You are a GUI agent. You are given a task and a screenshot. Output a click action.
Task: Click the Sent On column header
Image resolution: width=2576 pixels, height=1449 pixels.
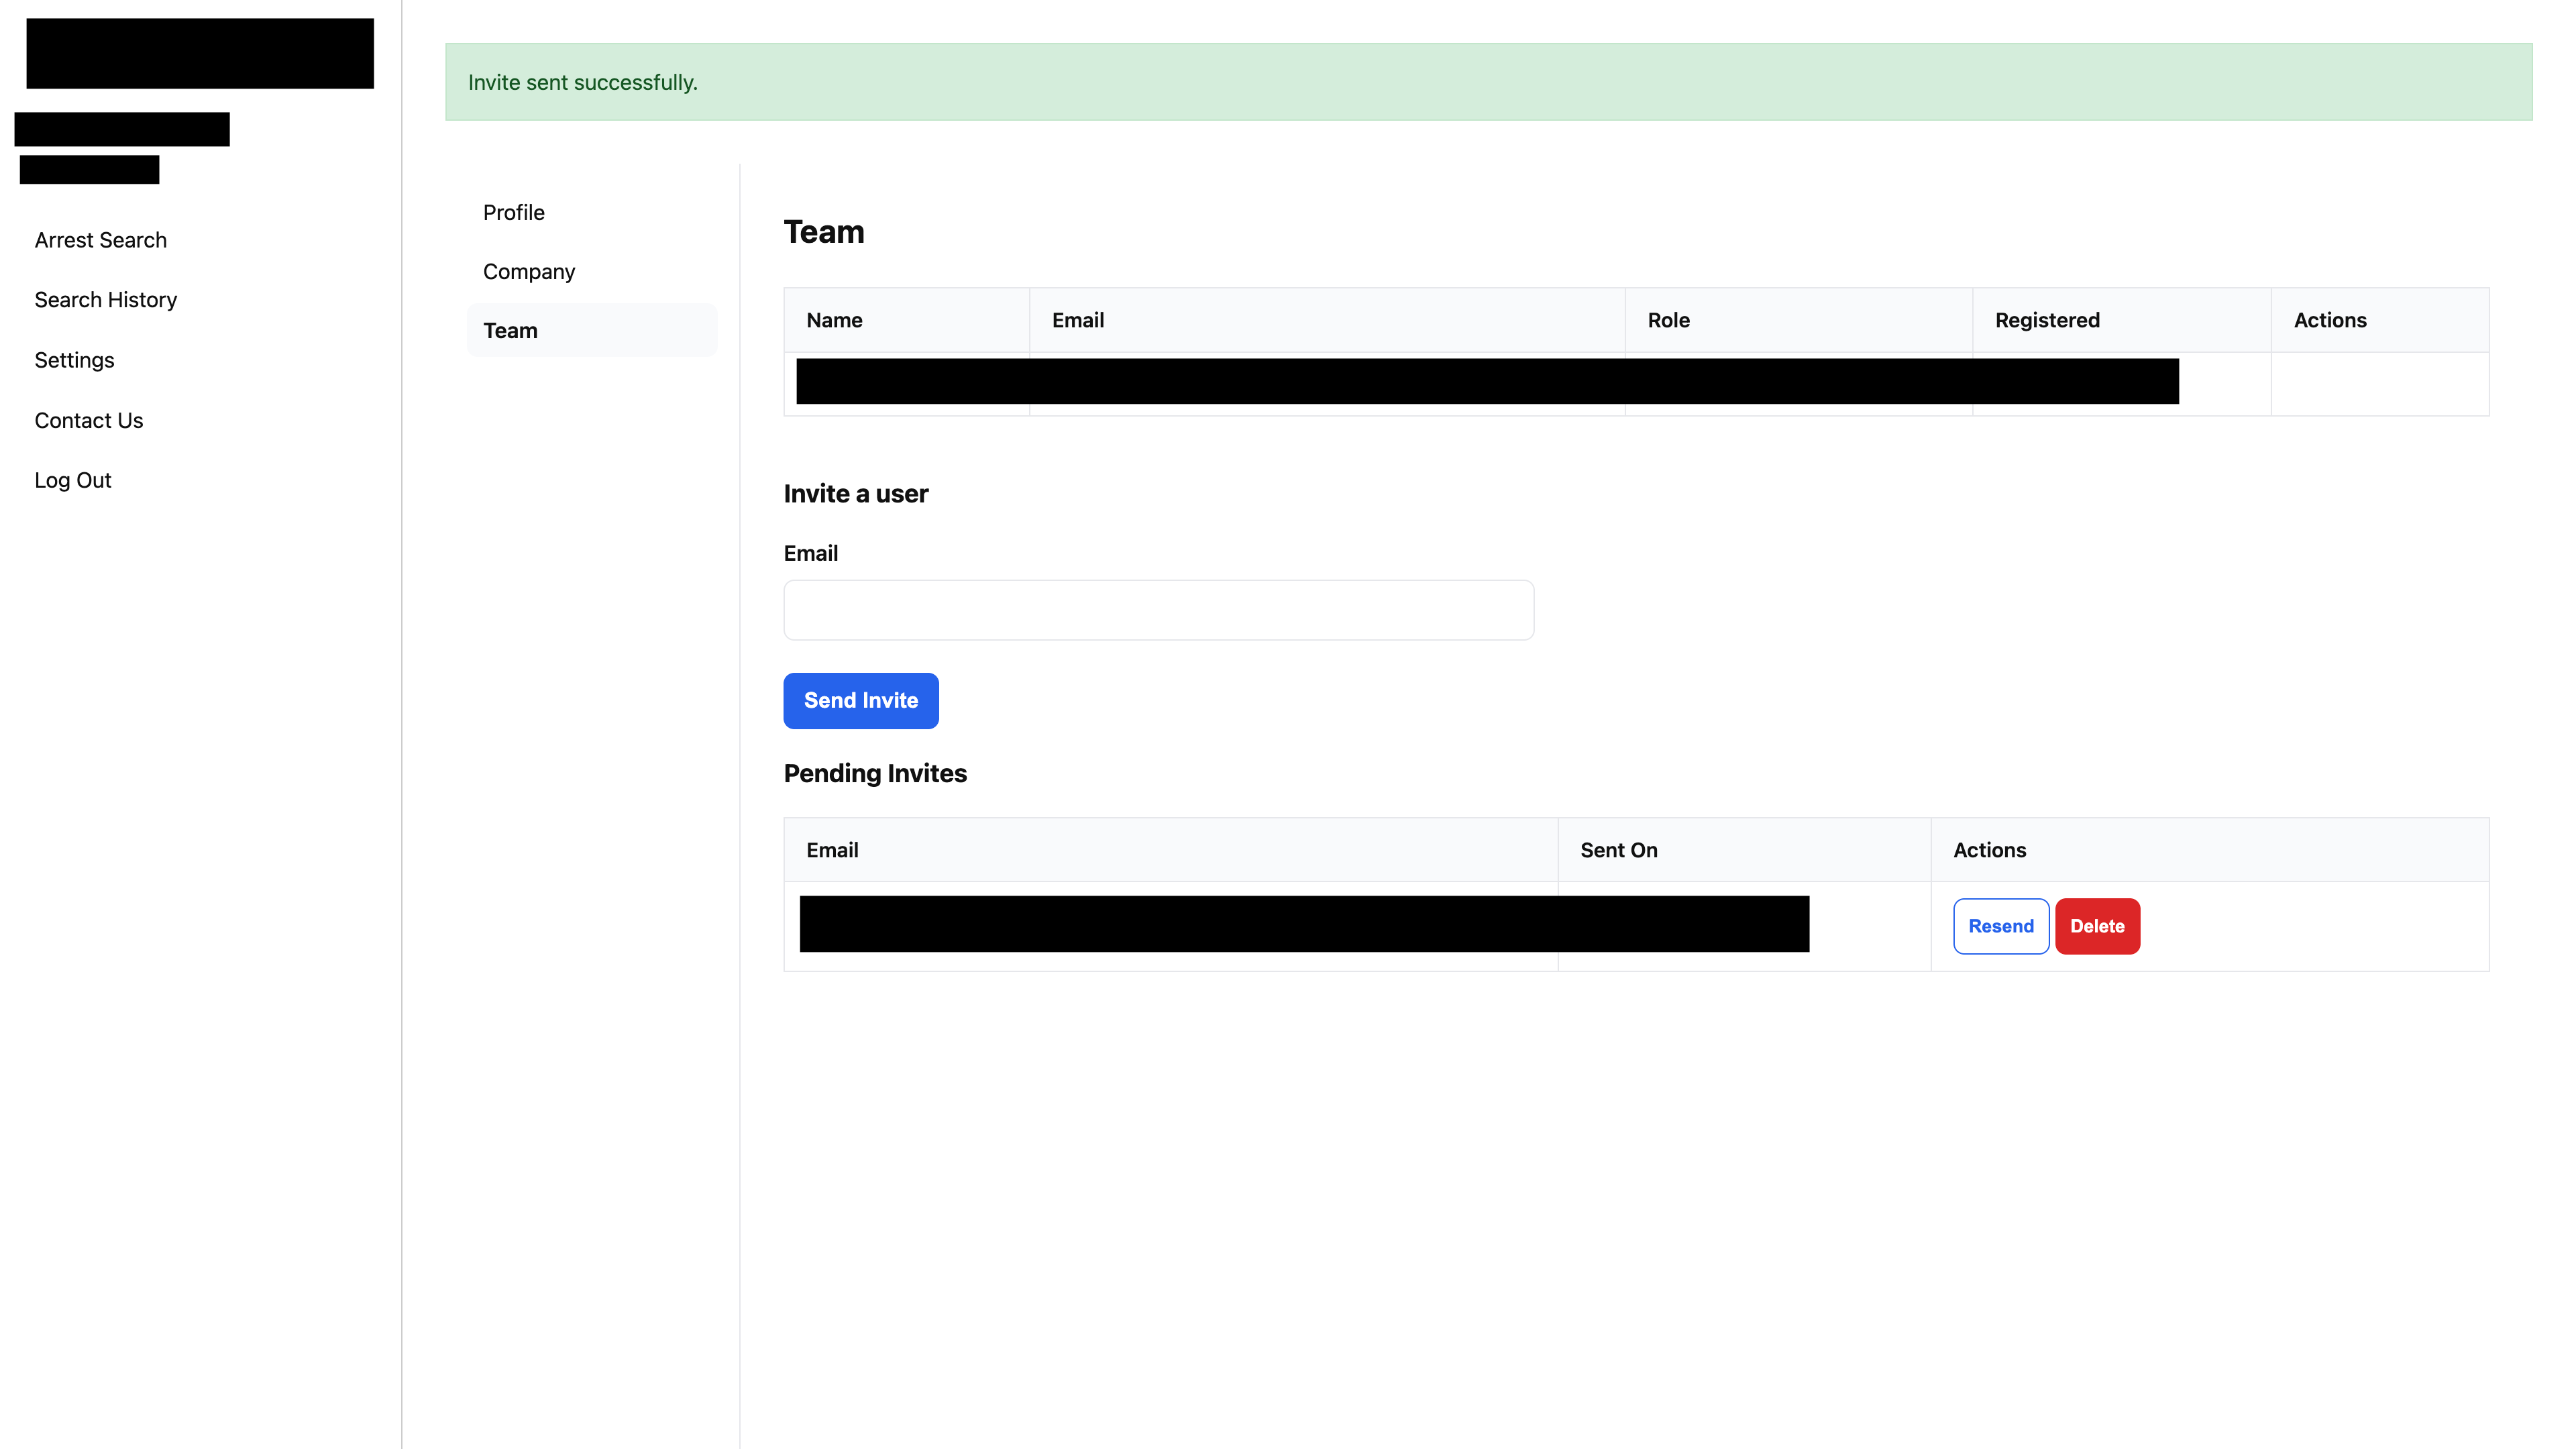pyautogui.click(x=1618, y=850)
